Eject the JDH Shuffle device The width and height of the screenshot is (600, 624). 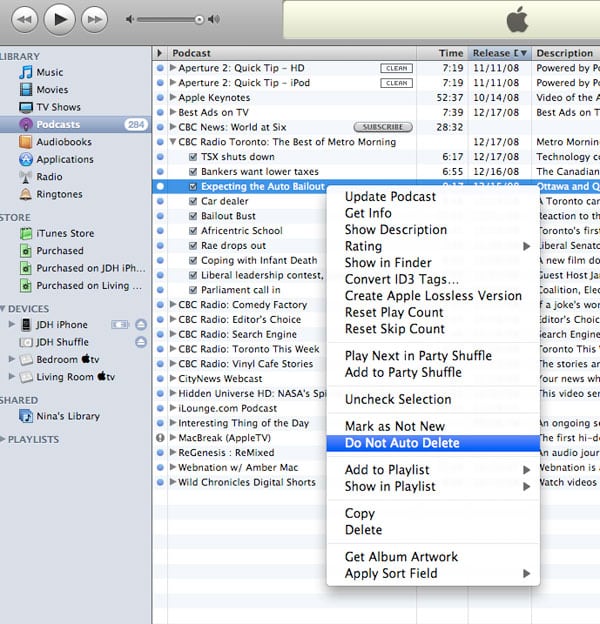pyautogui.click(x=141, y=342)
